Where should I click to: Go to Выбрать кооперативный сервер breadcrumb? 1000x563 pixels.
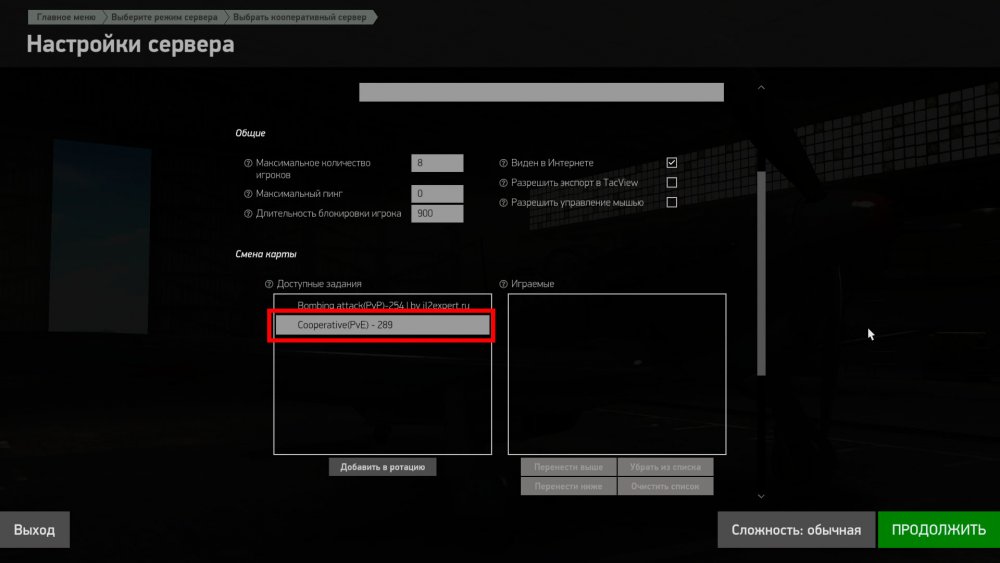pos(300,17)
